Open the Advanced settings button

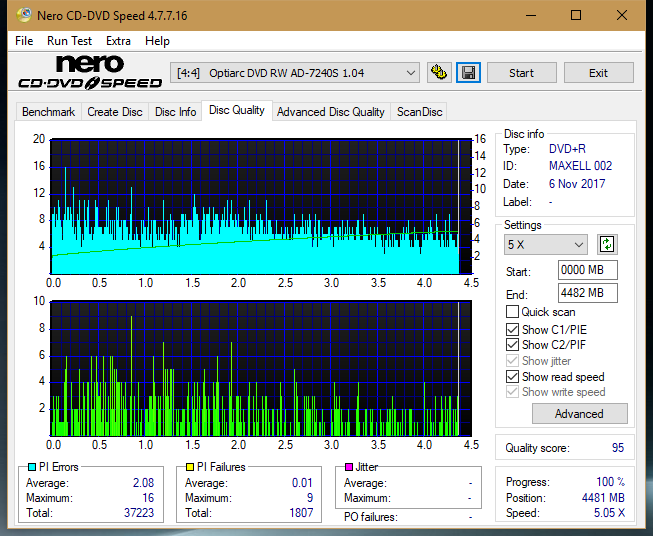point(579,414)
